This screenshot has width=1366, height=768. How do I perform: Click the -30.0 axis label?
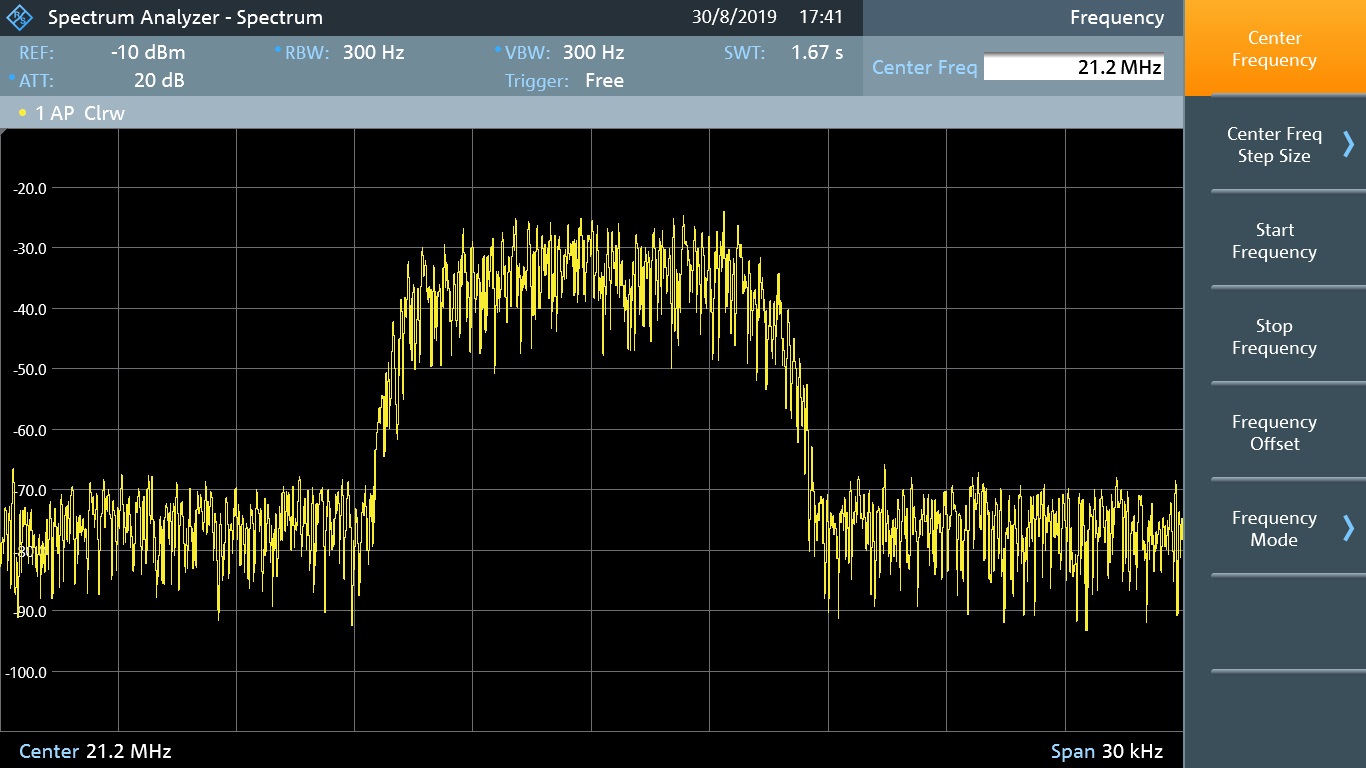pos(30,248)
